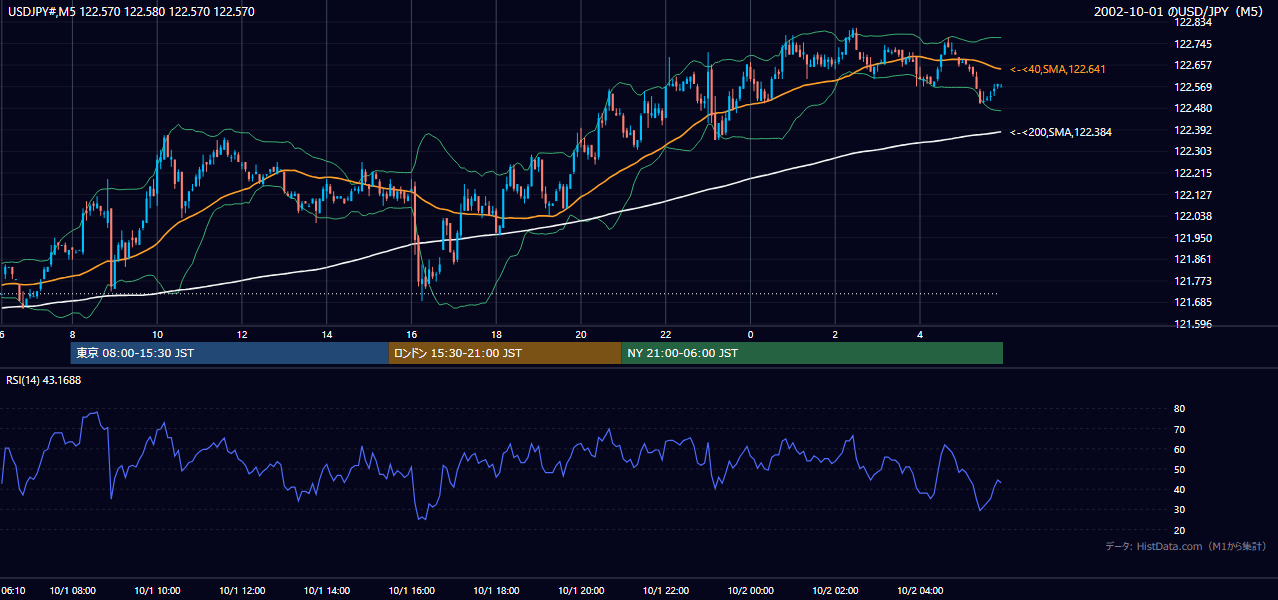
Task: Click price axis value 121.950
Action: tap(1193, 238)
